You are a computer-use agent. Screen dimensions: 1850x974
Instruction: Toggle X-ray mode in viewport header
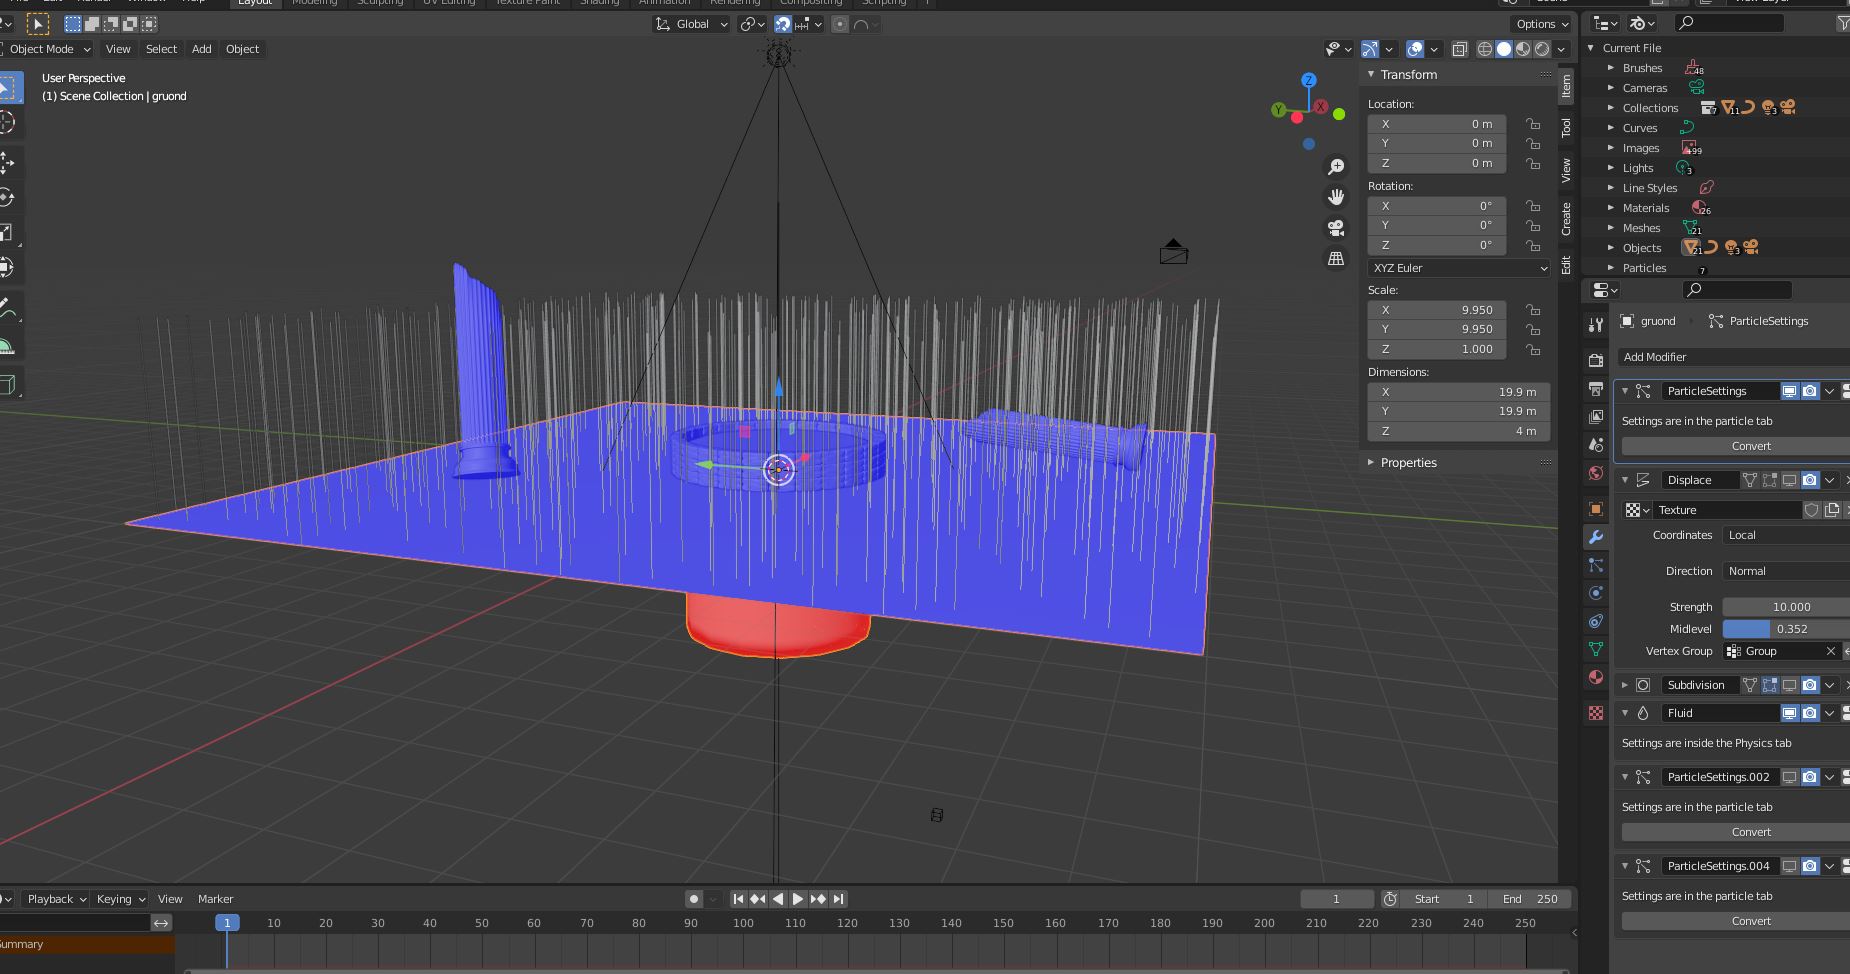coord(1460,49)
